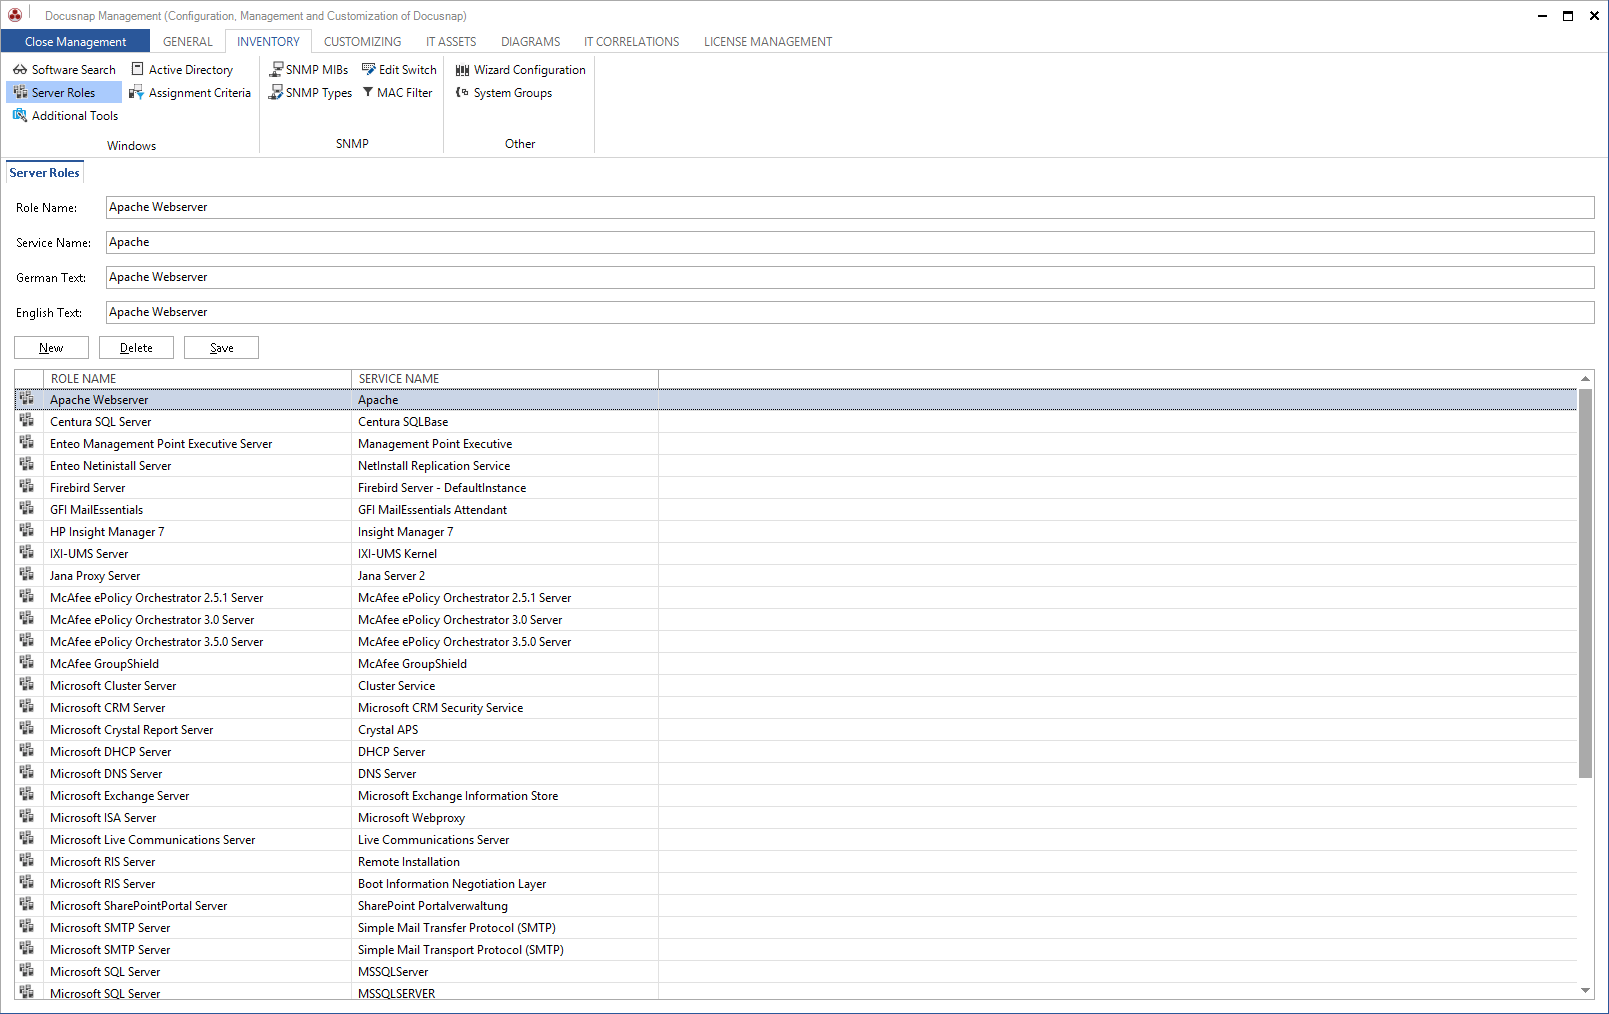Open Additional Tools

pos(65,116)
